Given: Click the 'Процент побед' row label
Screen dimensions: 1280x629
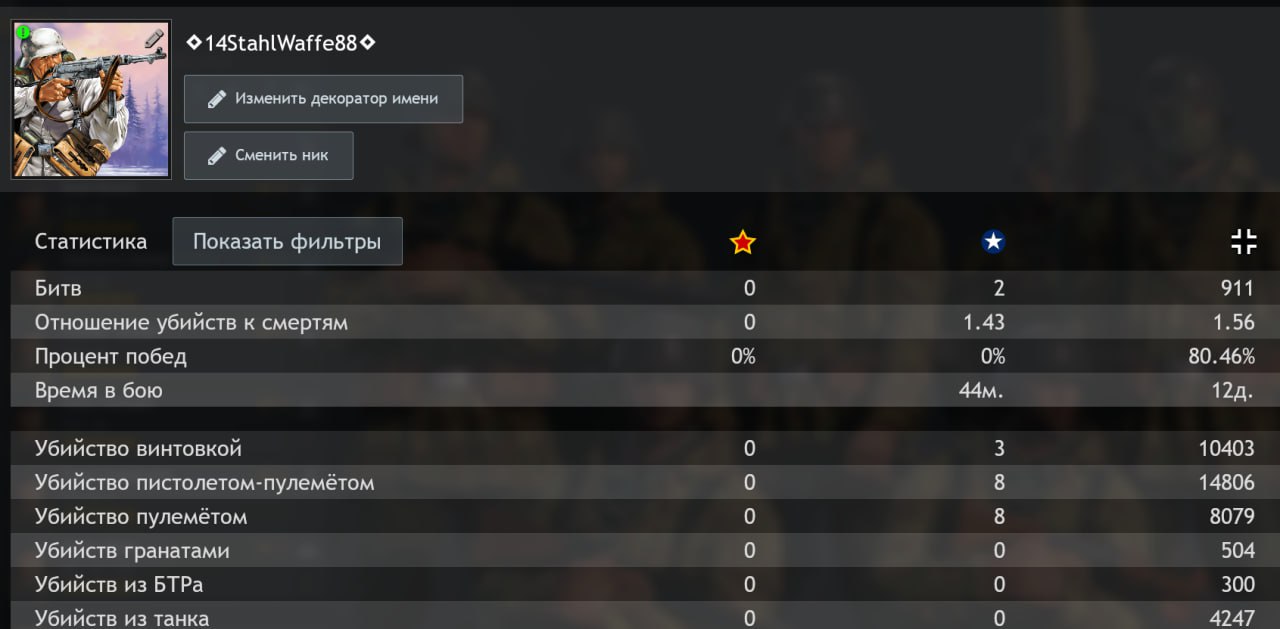Looking at the screenshot, I should coord(110,357).
